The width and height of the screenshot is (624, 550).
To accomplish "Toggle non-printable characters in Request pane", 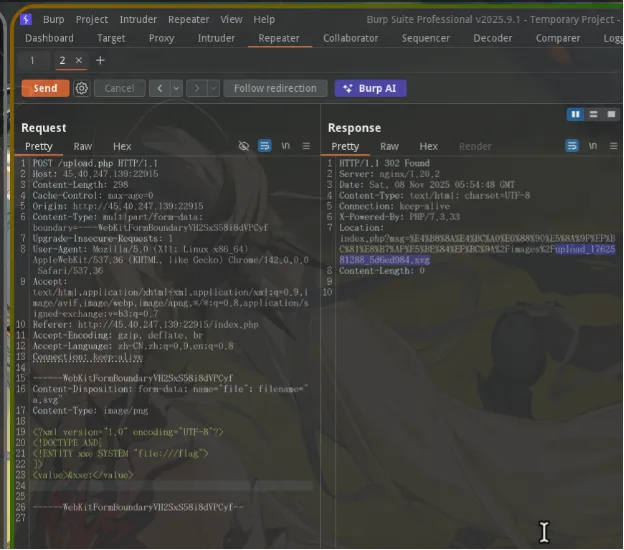I will click(x=285, y=146).
